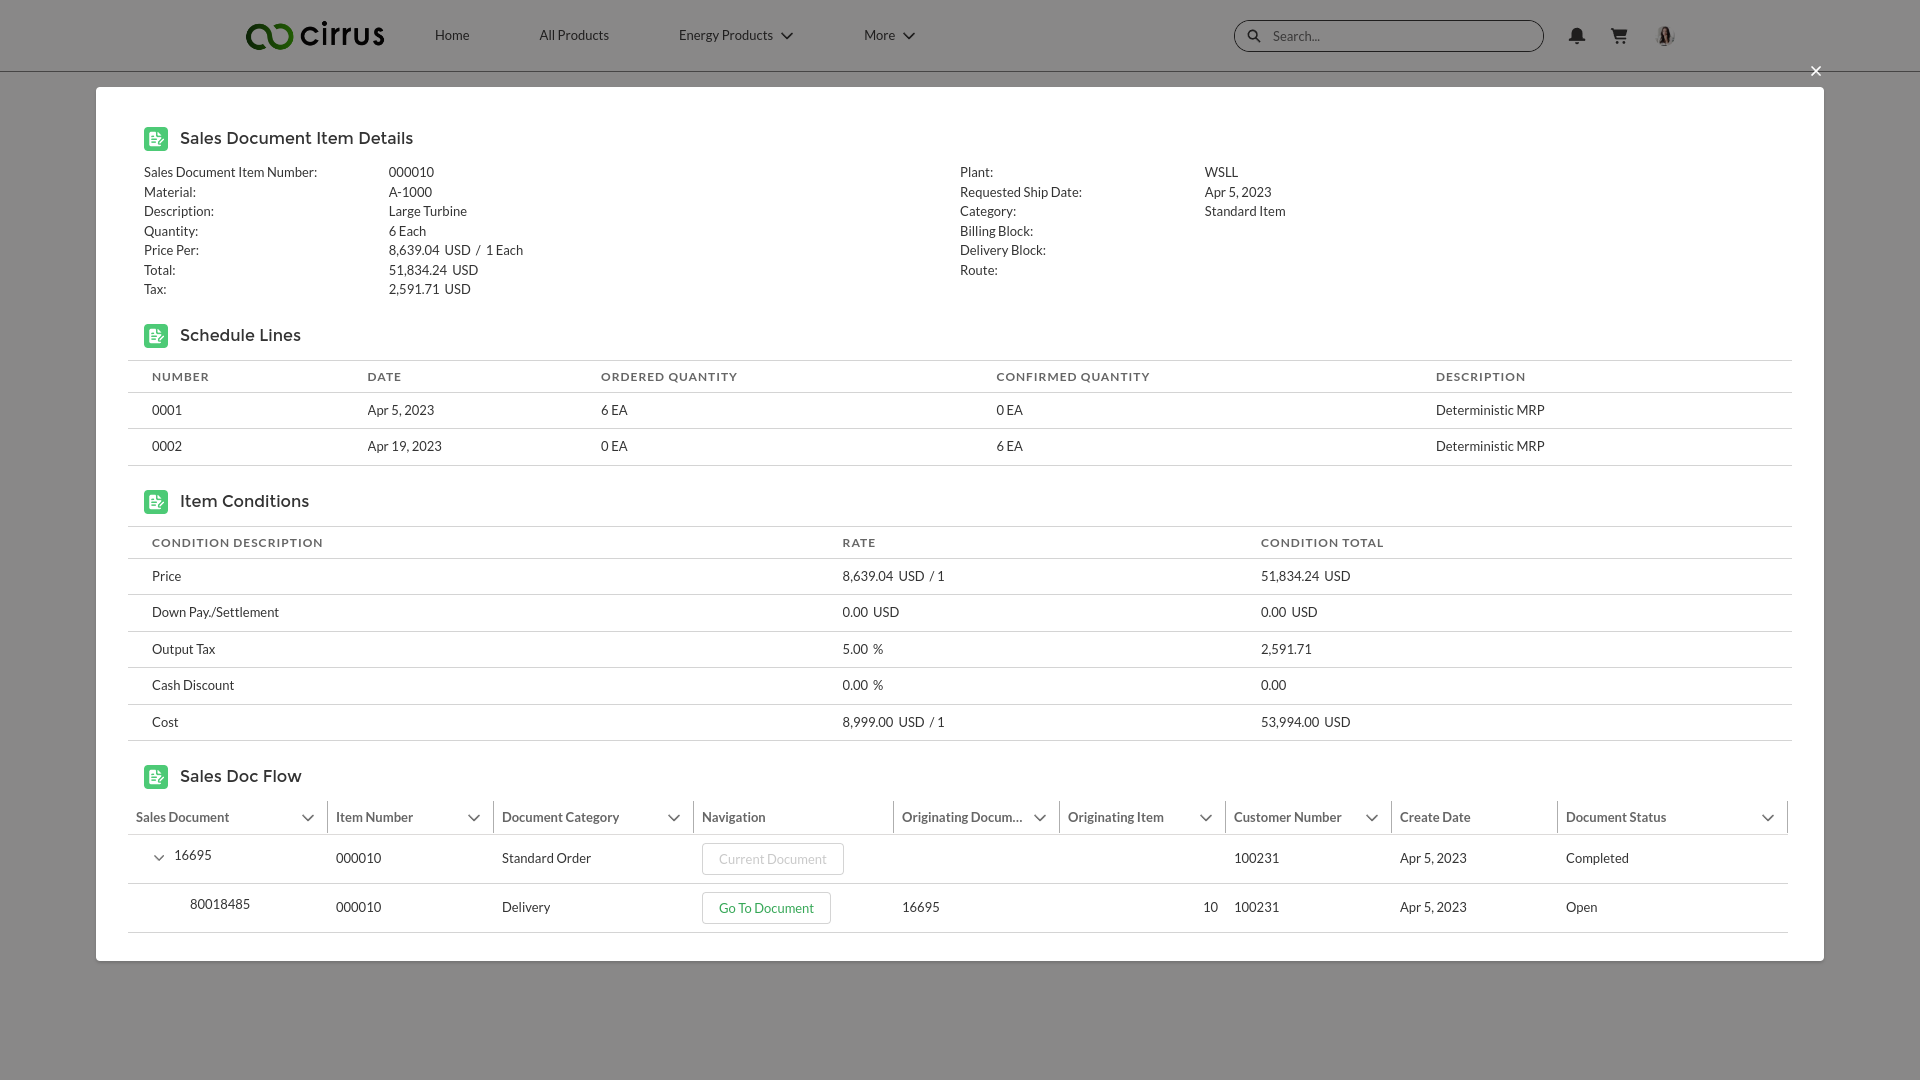Open the shopping cart

pyautogui.click(x=1619, y=36)
